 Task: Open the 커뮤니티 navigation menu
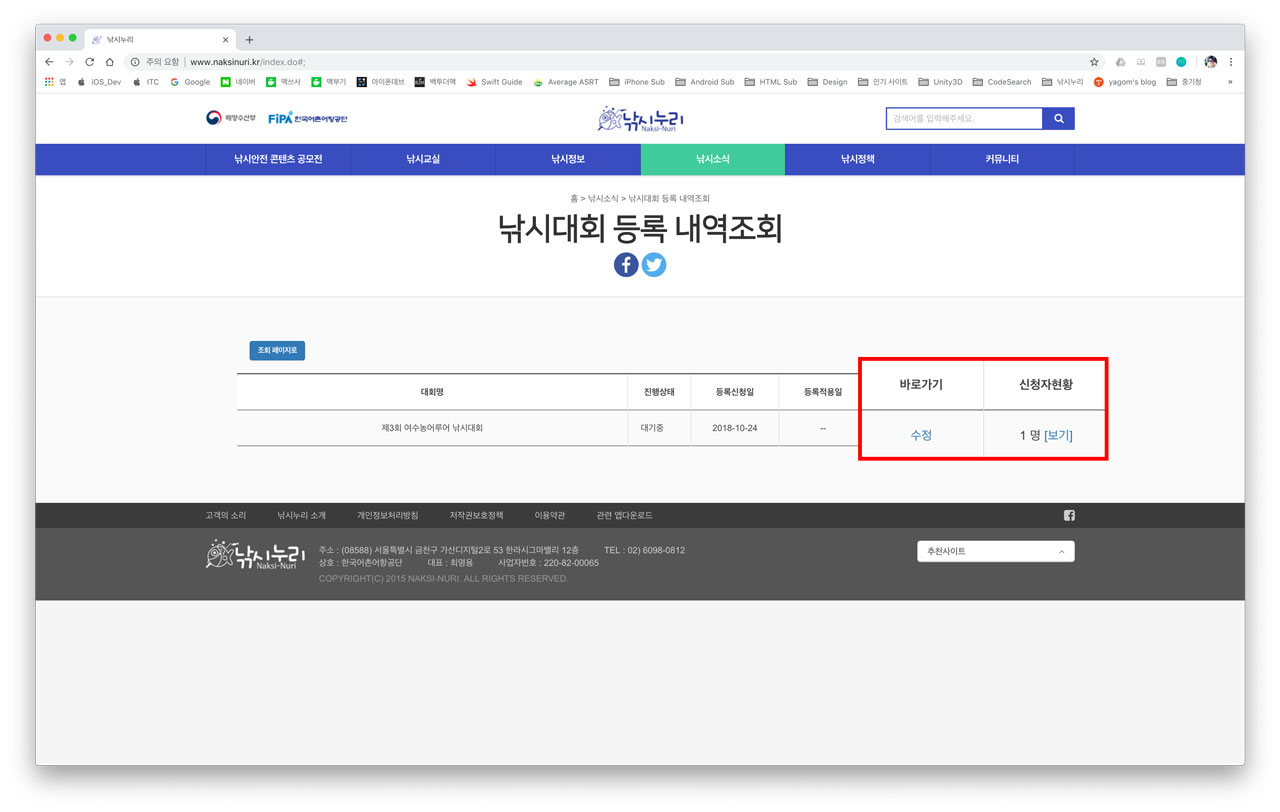(1001, 159)
